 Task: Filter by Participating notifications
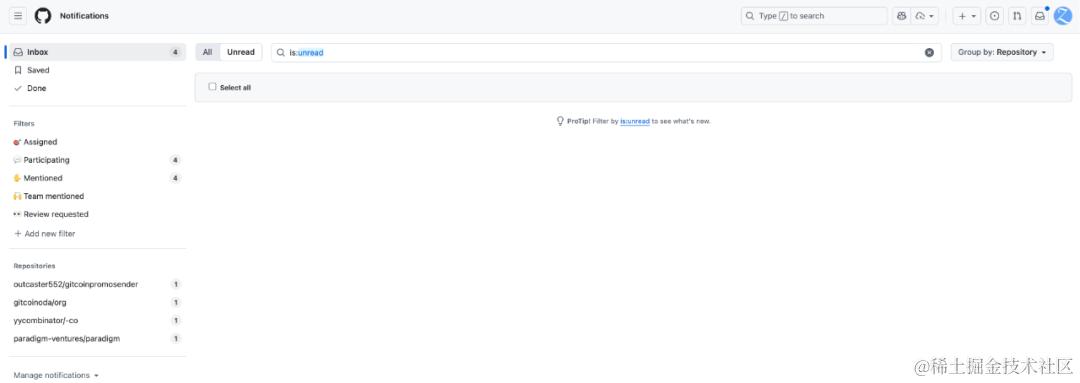[x=97, y=160]
